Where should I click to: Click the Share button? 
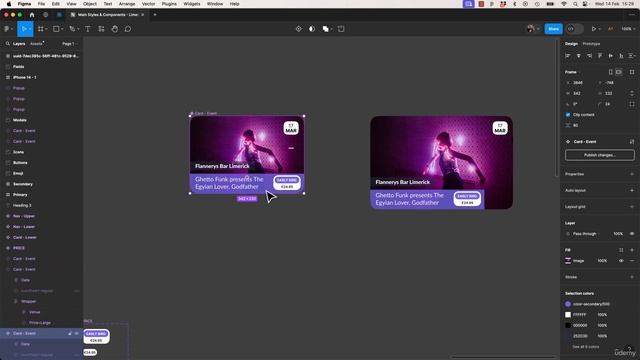coord(553,29)
